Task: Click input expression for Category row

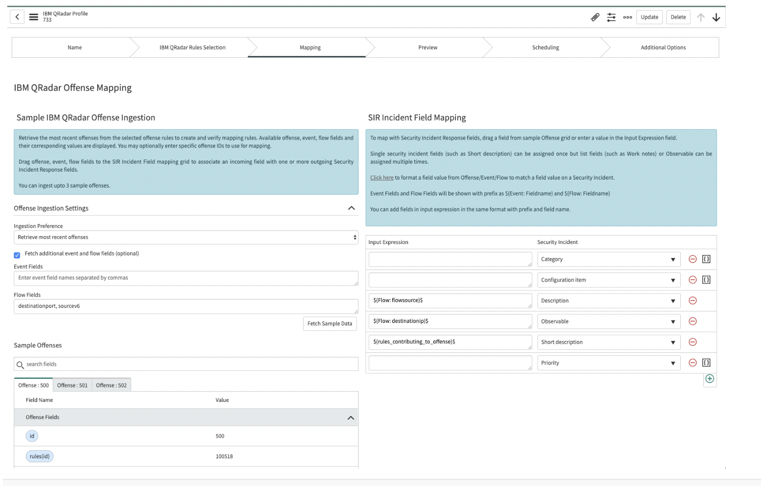Action: 450,259
